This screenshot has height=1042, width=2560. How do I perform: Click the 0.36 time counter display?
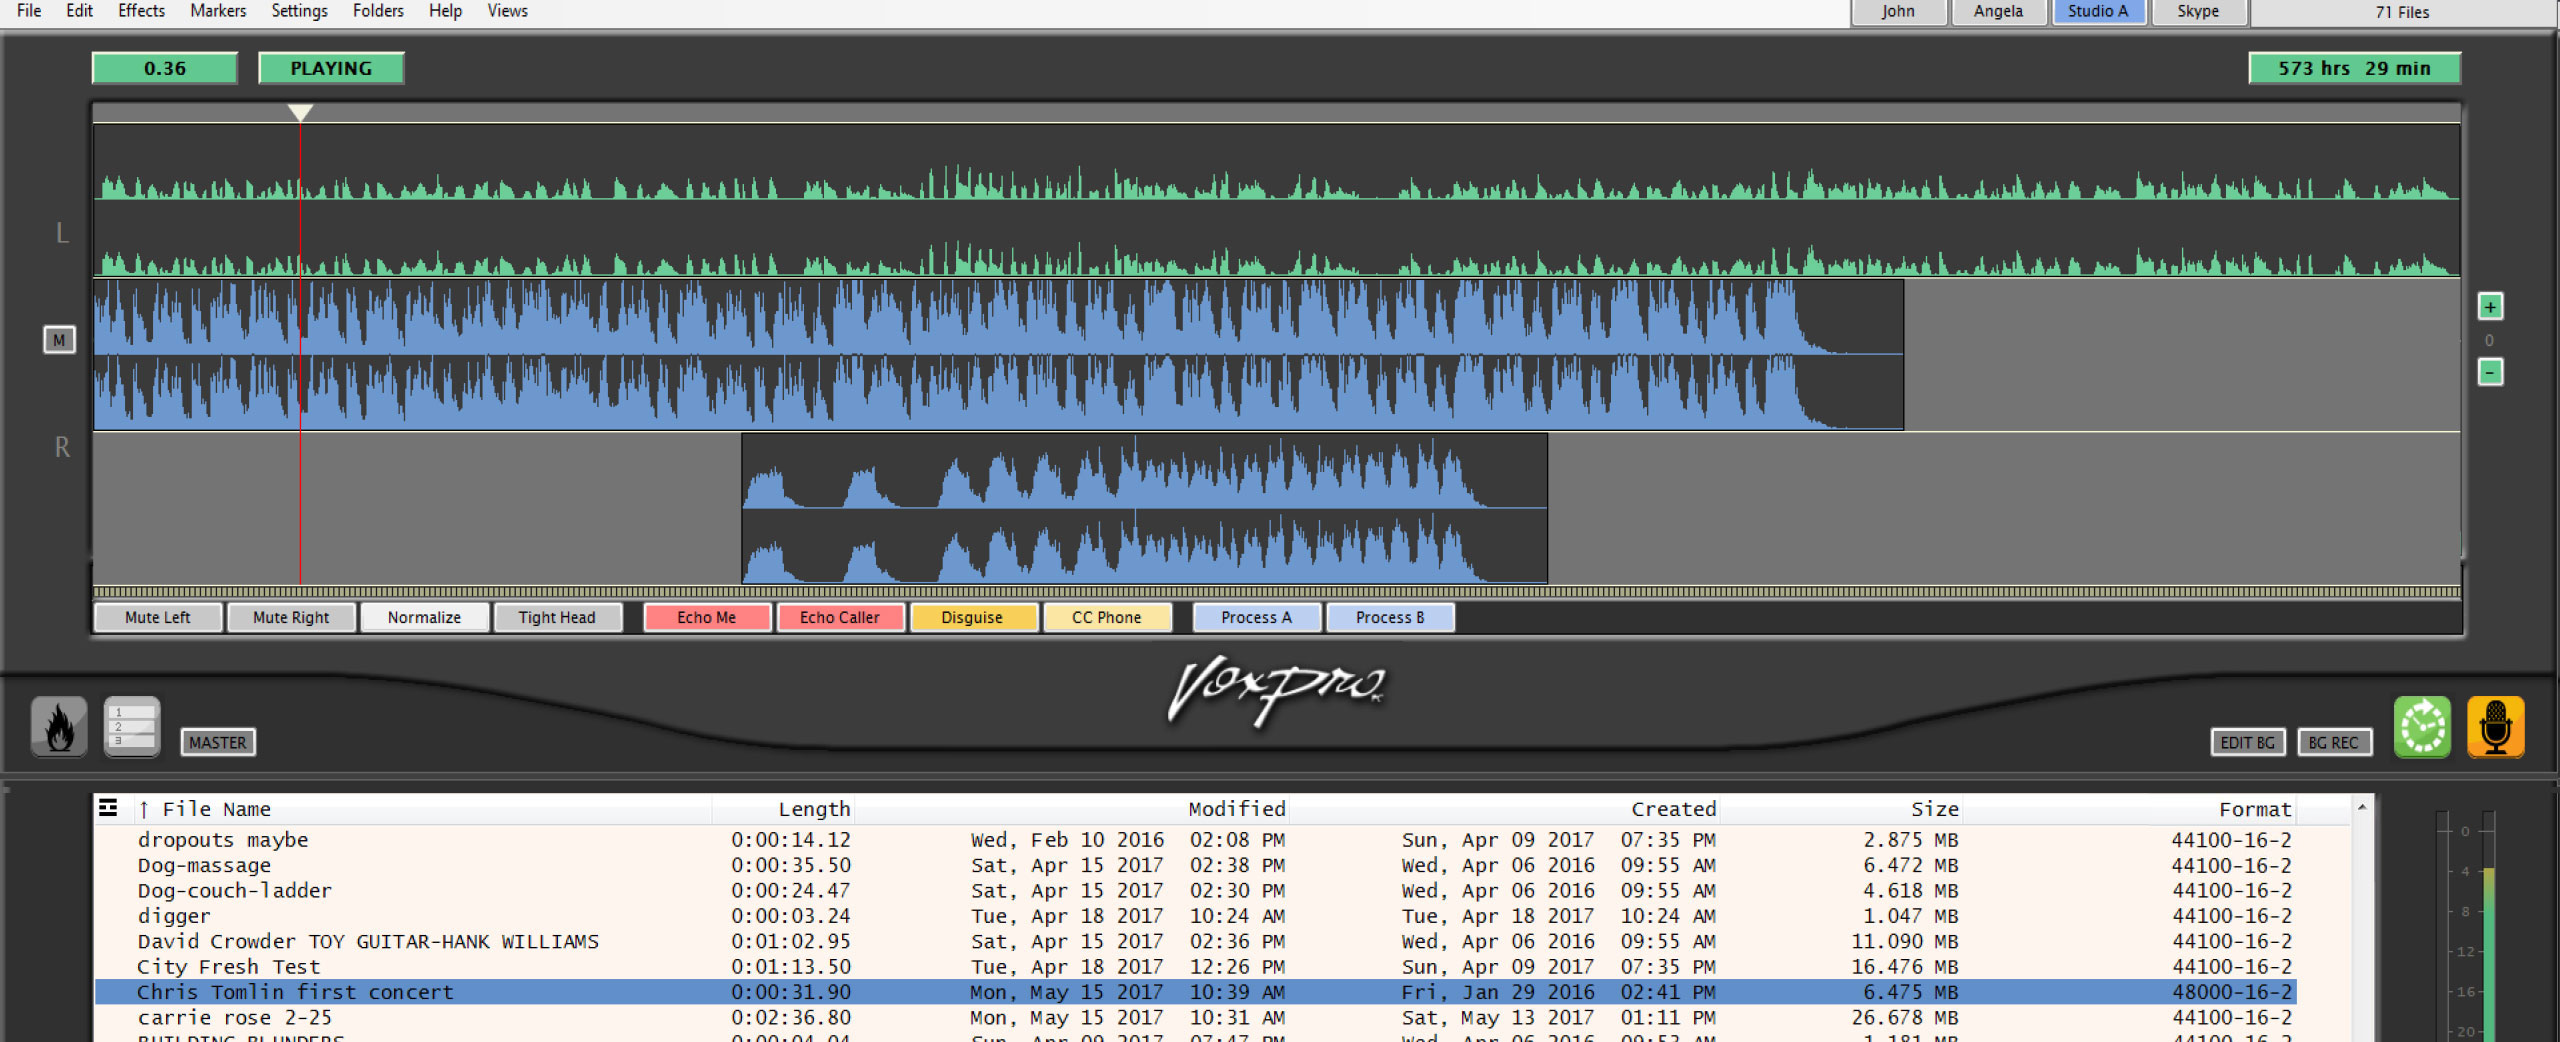point(165,68)
